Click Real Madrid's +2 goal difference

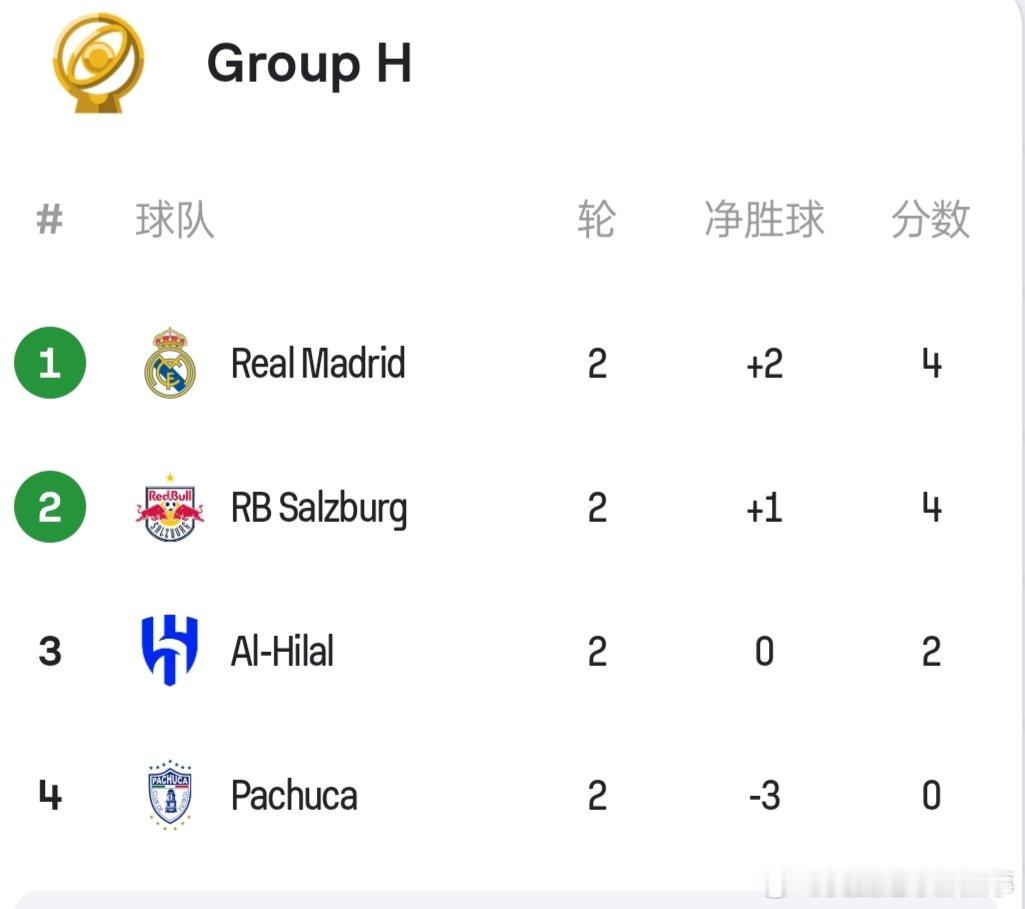point(764,364)
